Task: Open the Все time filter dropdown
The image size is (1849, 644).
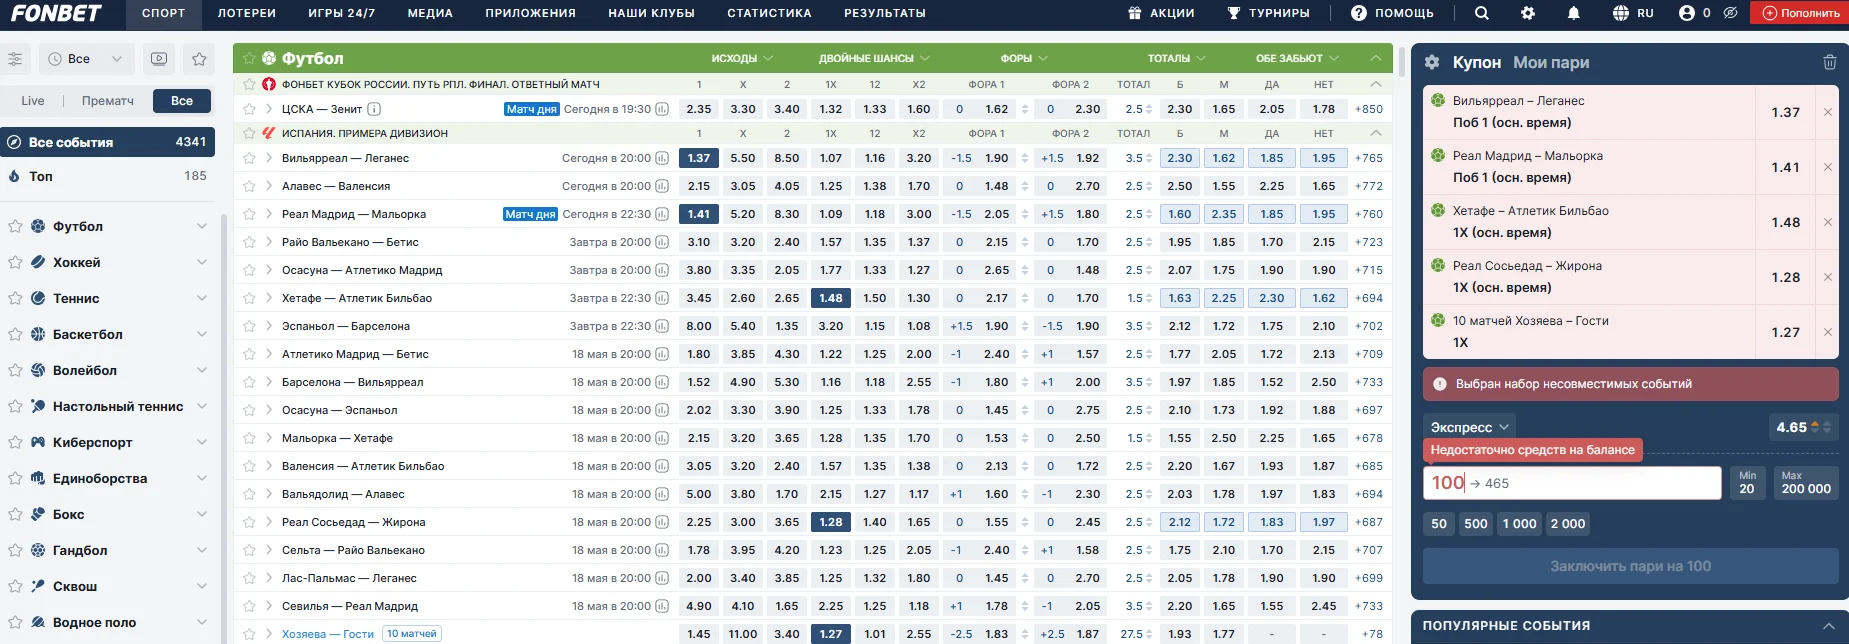Action: (x=85, y=59)
